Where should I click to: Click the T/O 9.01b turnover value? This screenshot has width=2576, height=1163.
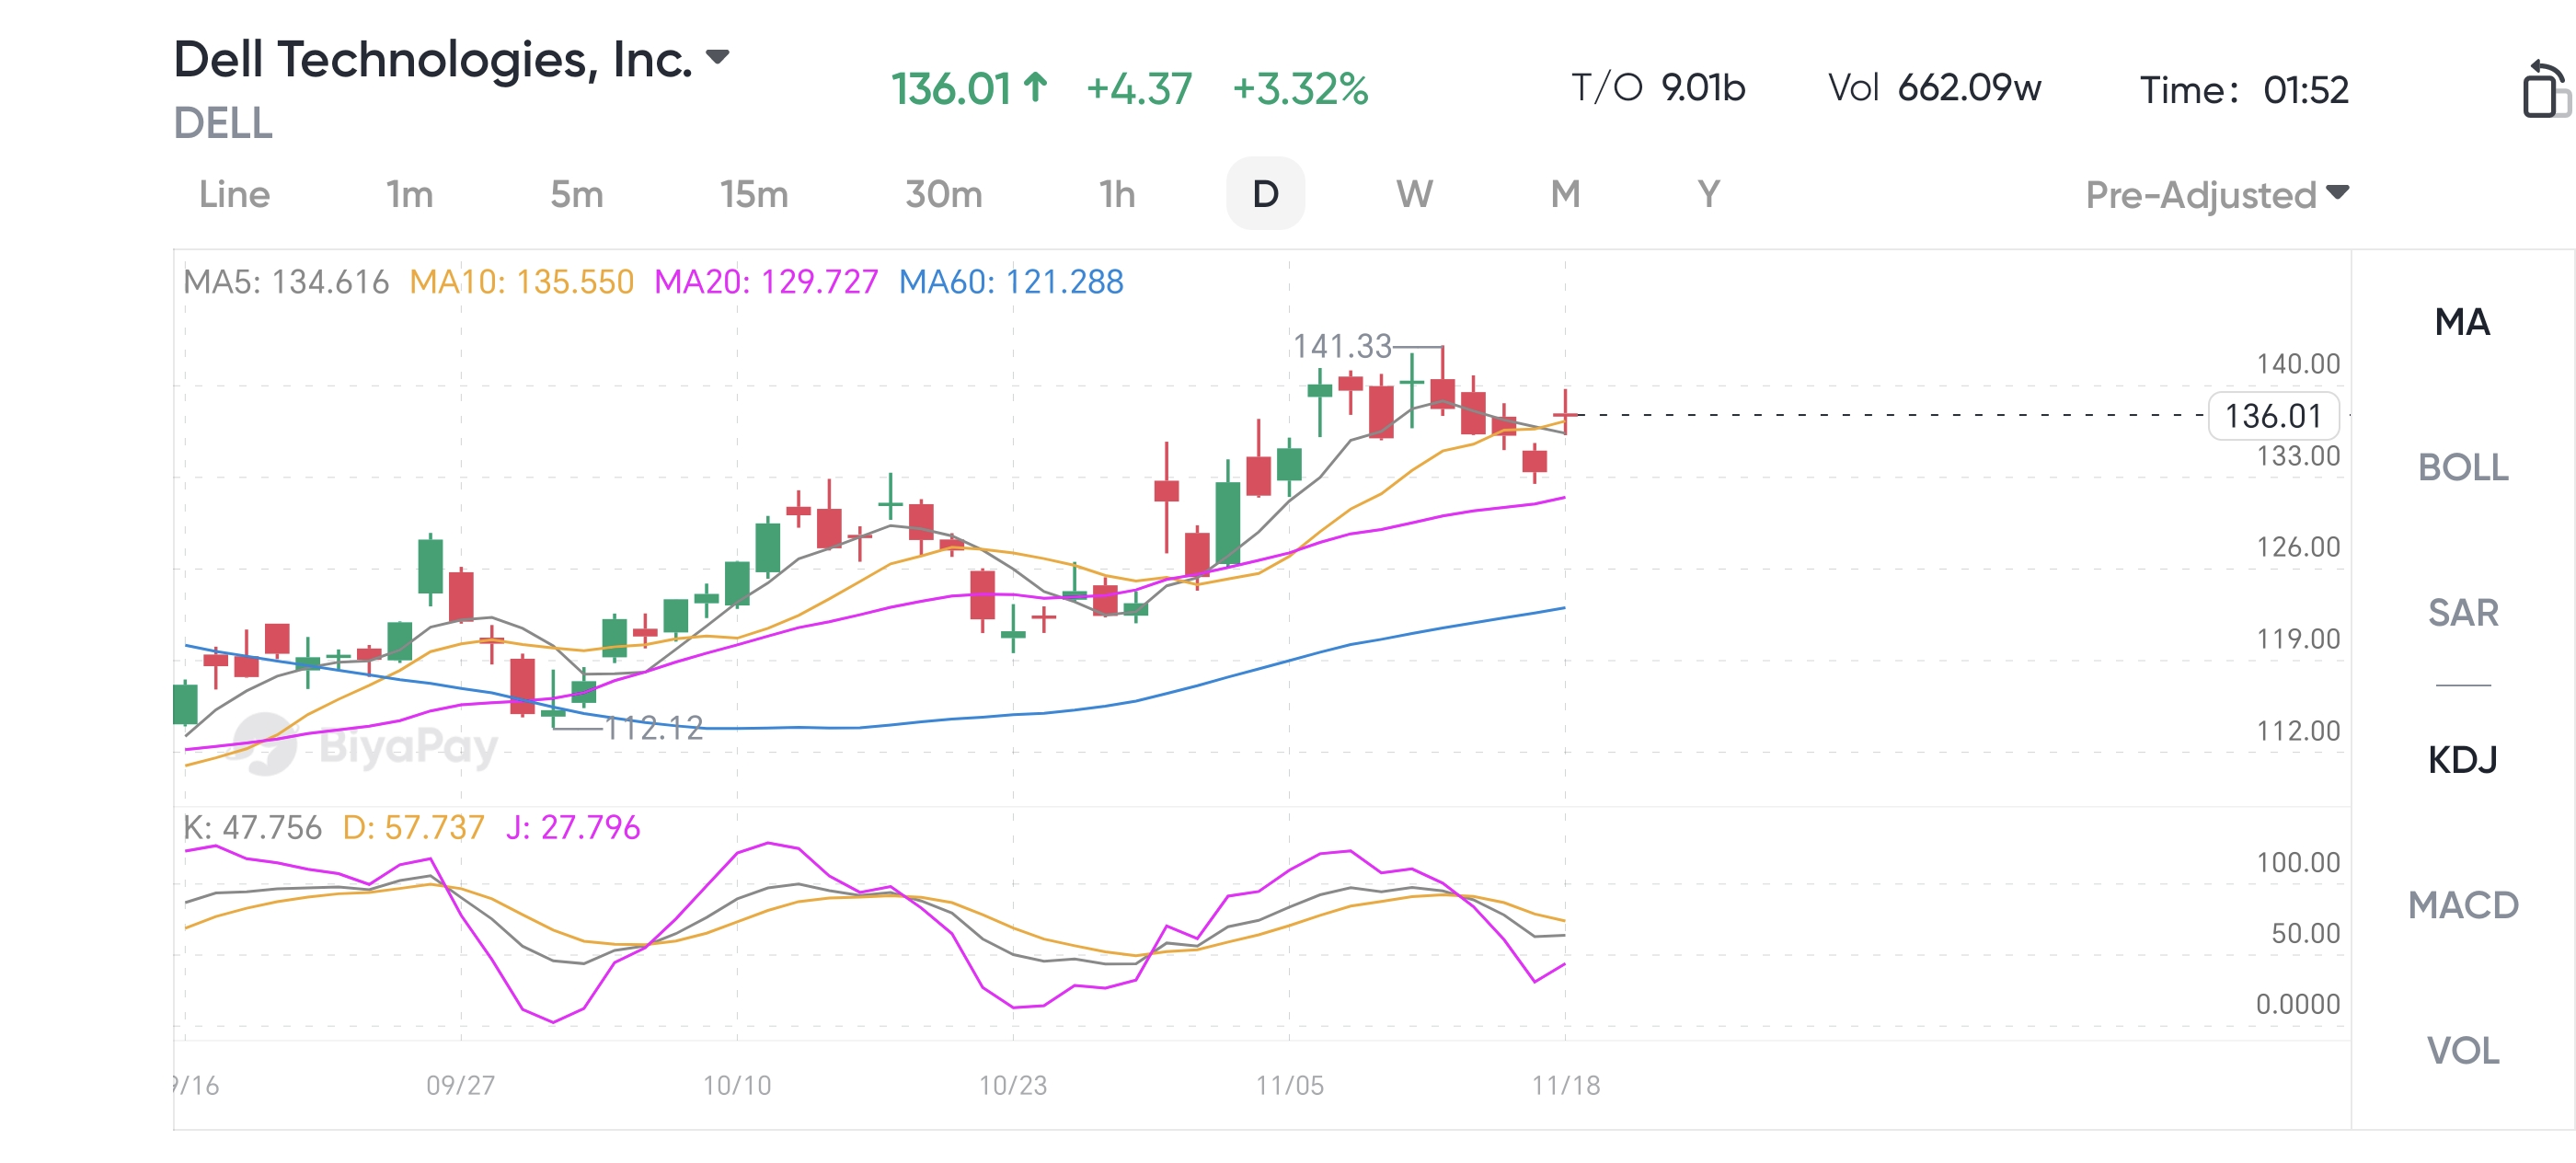tap(1658, 88)
